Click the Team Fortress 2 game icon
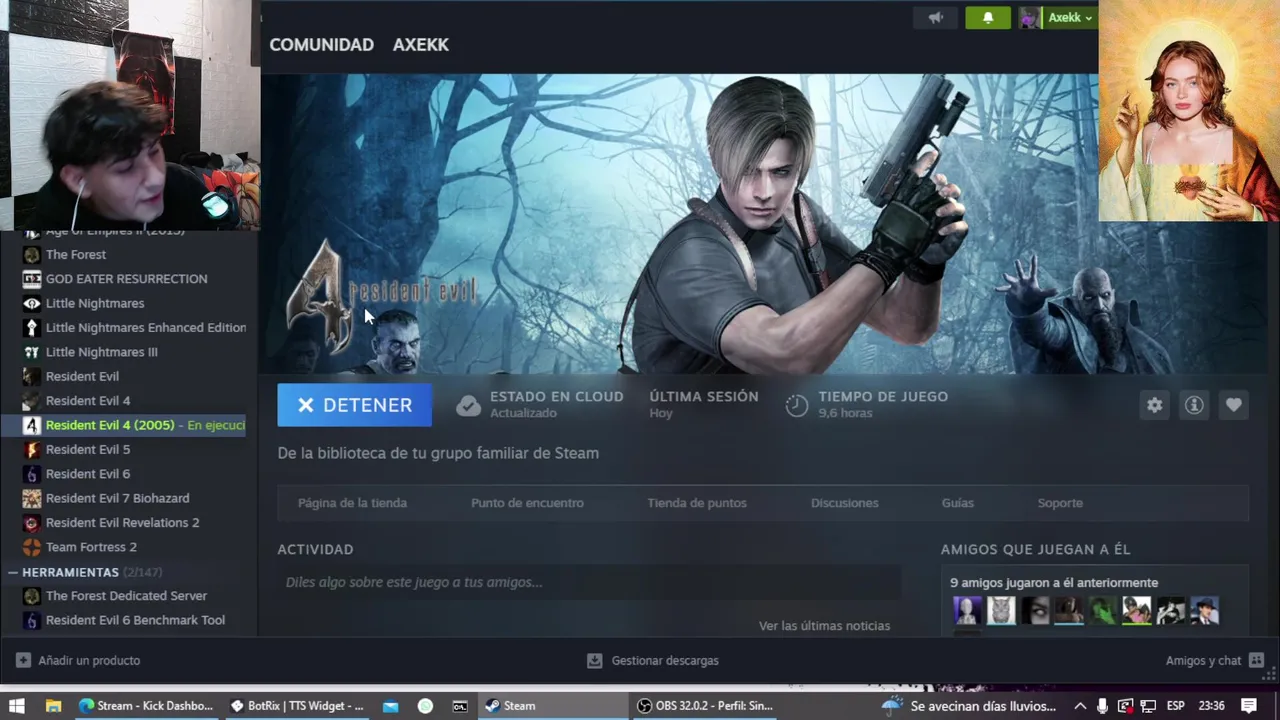The width and height of the screenshot is (1280, 720). [32, 547]
